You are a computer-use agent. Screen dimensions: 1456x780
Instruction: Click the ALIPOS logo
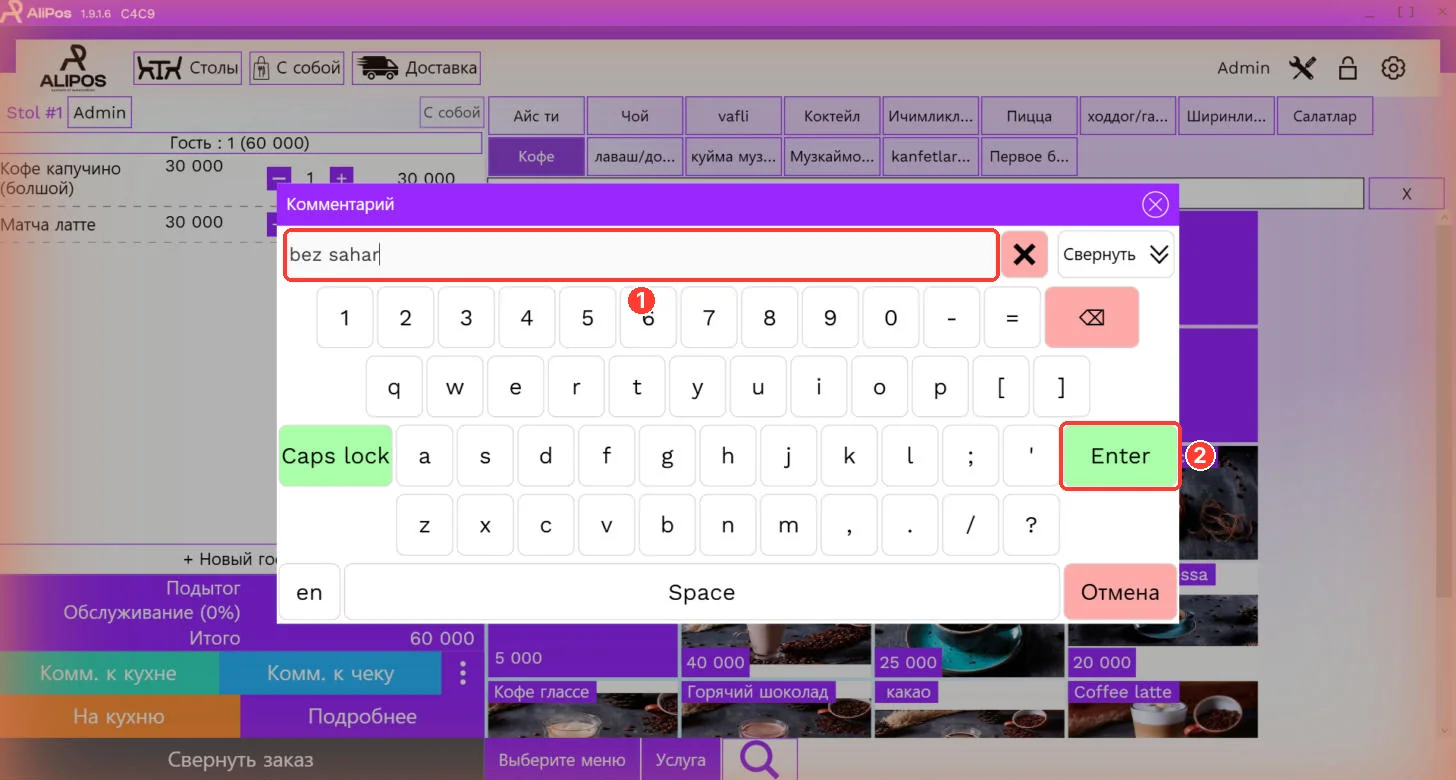coord(73,67)
